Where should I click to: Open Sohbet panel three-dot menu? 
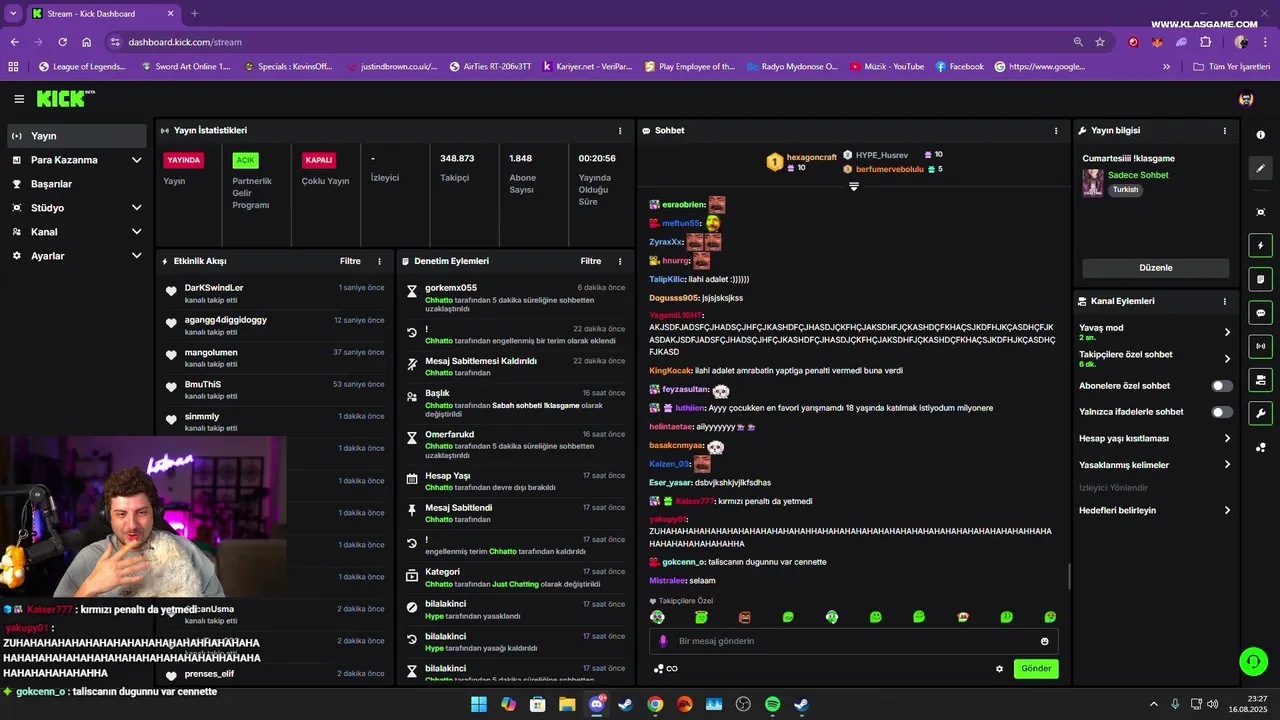click(x=1056, y=130)
